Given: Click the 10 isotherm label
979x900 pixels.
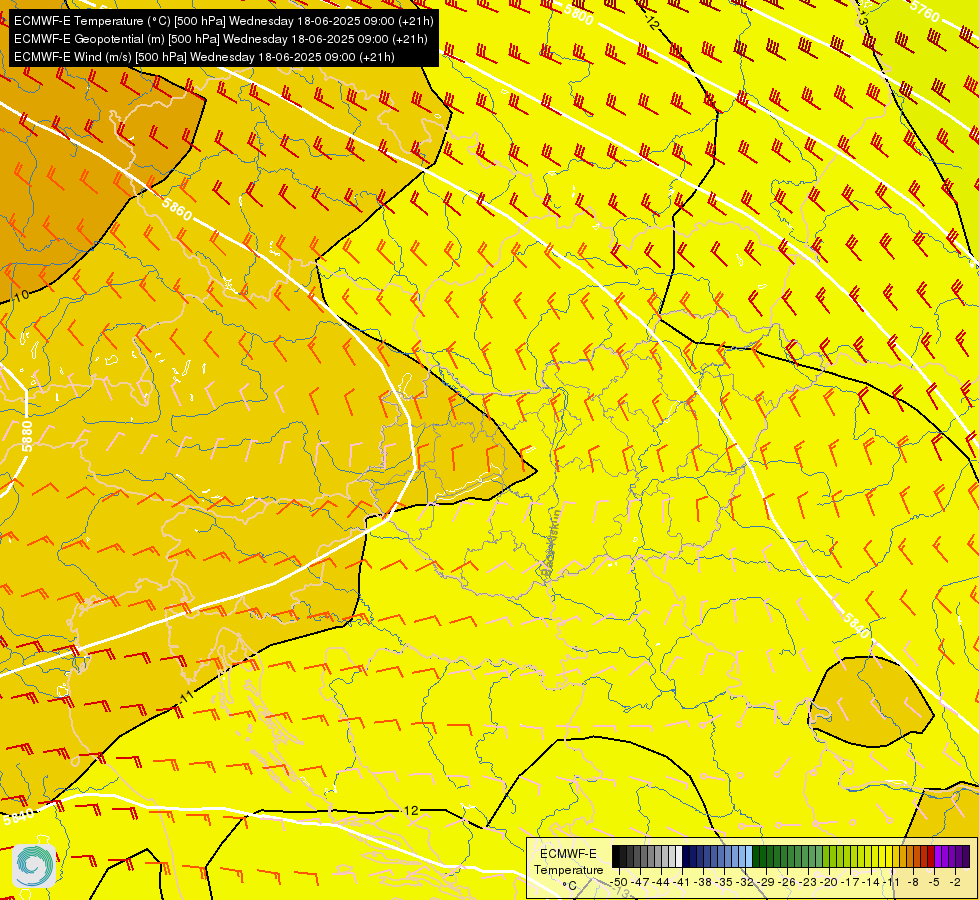Looking at the screenshot, I should pos(21,295).
